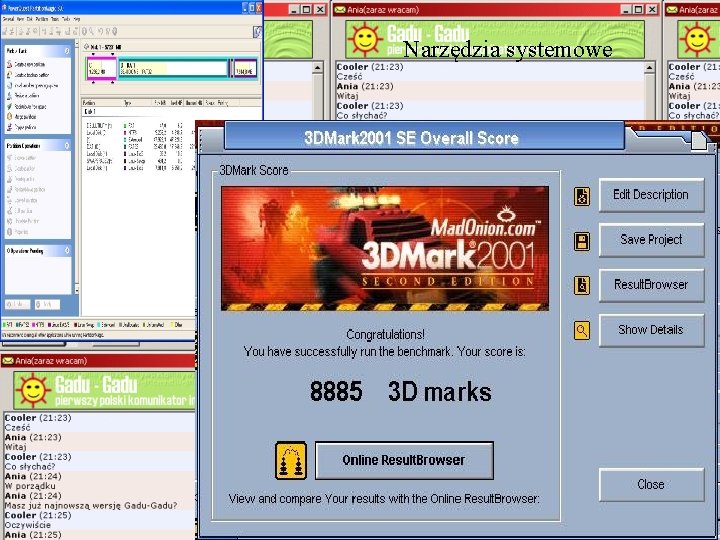Click scroll-down arrow of PartitionMagic task pane
The image size is (720, 540).
pyautogui.click(x=77, y=291)
